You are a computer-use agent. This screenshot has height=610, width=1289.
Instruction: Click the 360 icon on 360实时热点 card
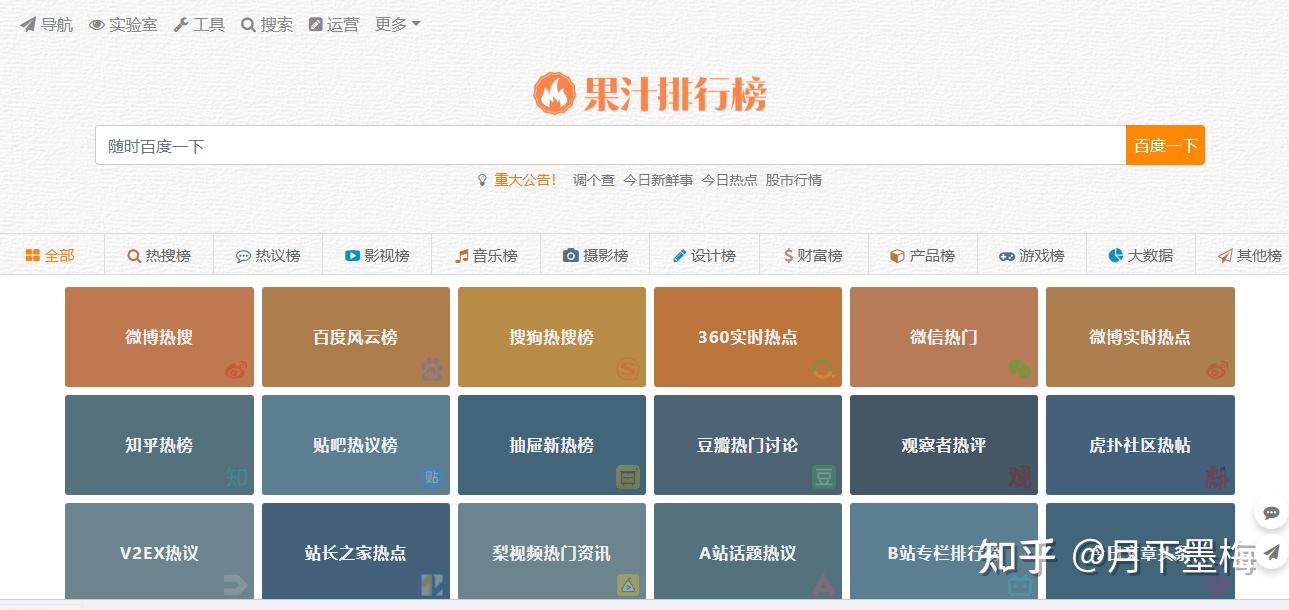(x=824, y=370)
